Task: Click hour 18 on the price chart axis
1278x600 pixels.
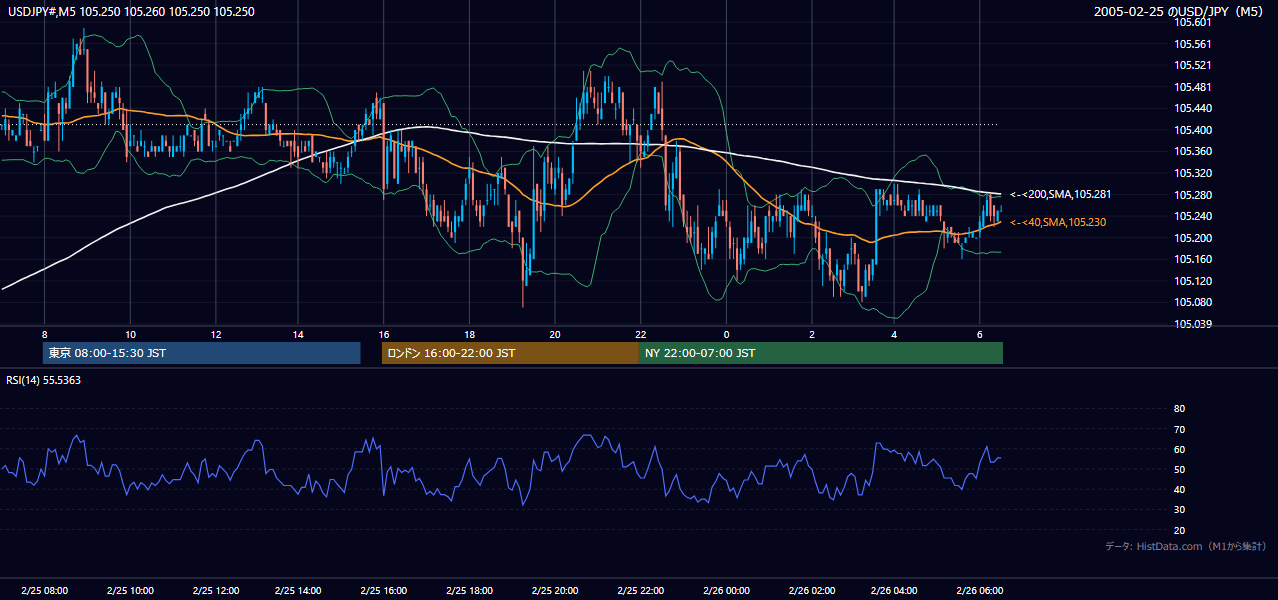Action: click(x=469, y=334)
